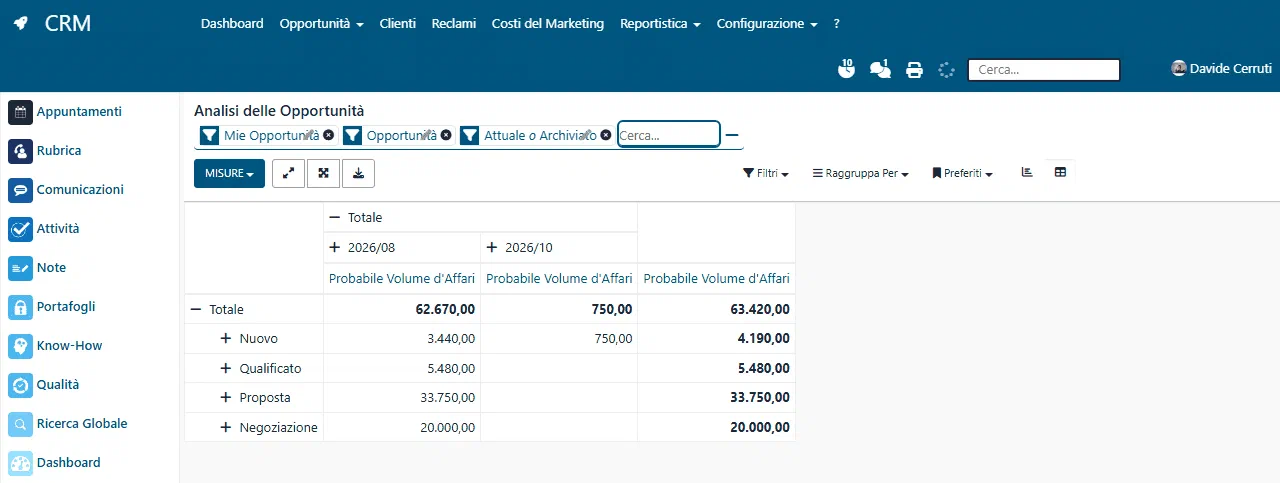Focus the filter bar Cerca field
This screenshot has width=1280, height=483.
coord(669,134)
